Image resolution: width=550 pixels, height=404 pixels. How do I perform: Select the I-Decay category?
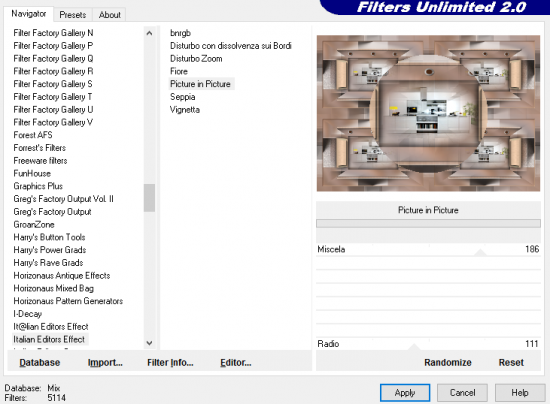[x=28, y=314]
